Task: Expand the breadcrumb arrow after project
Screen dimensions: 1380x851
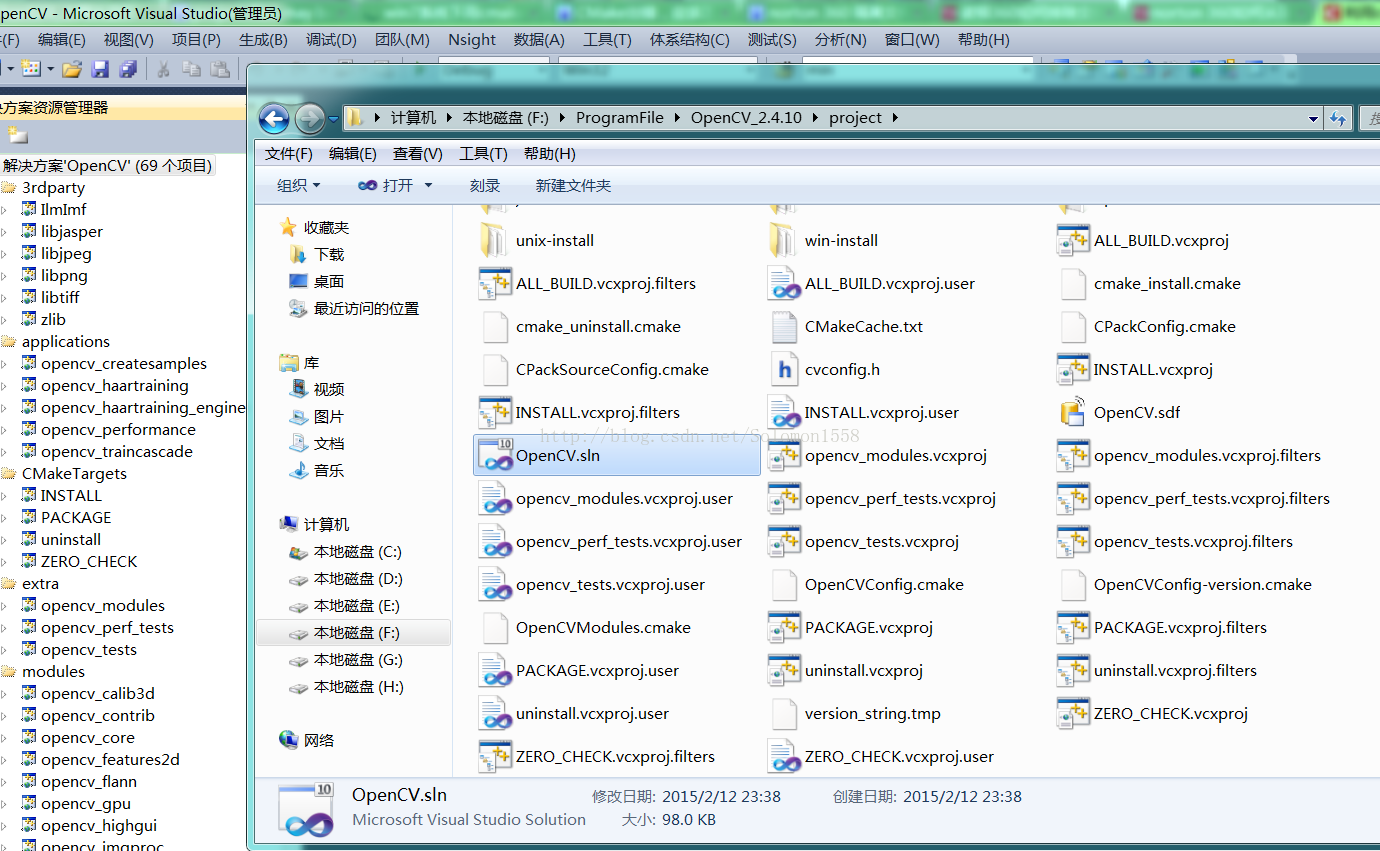Action: point(894,118)
